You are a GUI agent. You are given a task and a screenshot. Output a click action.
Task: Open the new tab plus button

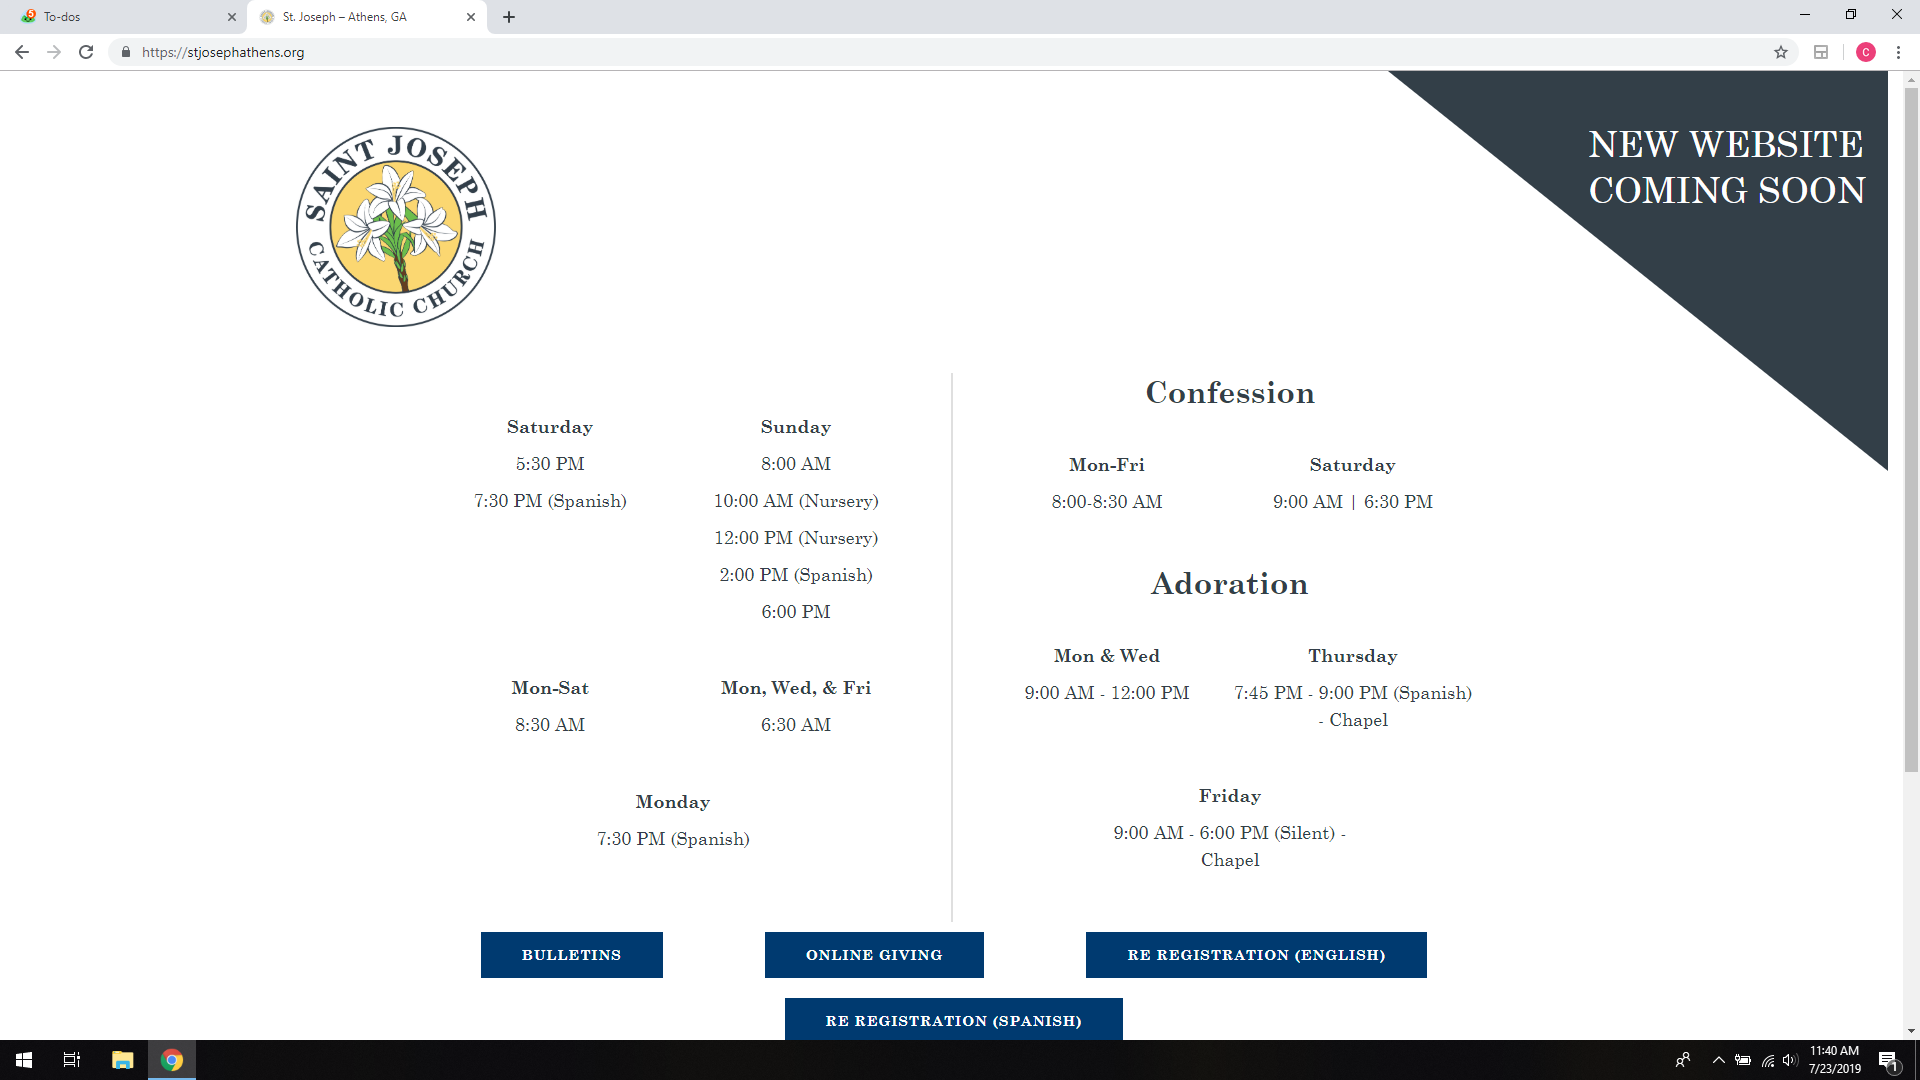pyautogui.click(x=509, y=17)
